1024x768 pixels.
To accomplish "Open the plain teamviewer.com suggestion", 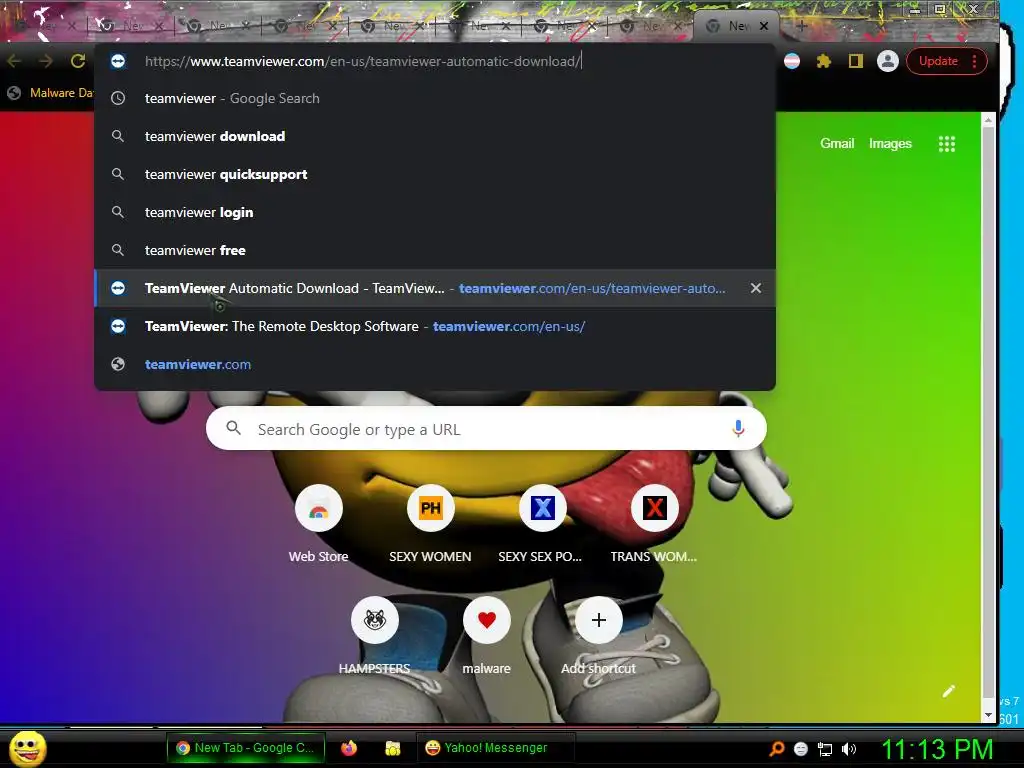I will coord(435,364).
